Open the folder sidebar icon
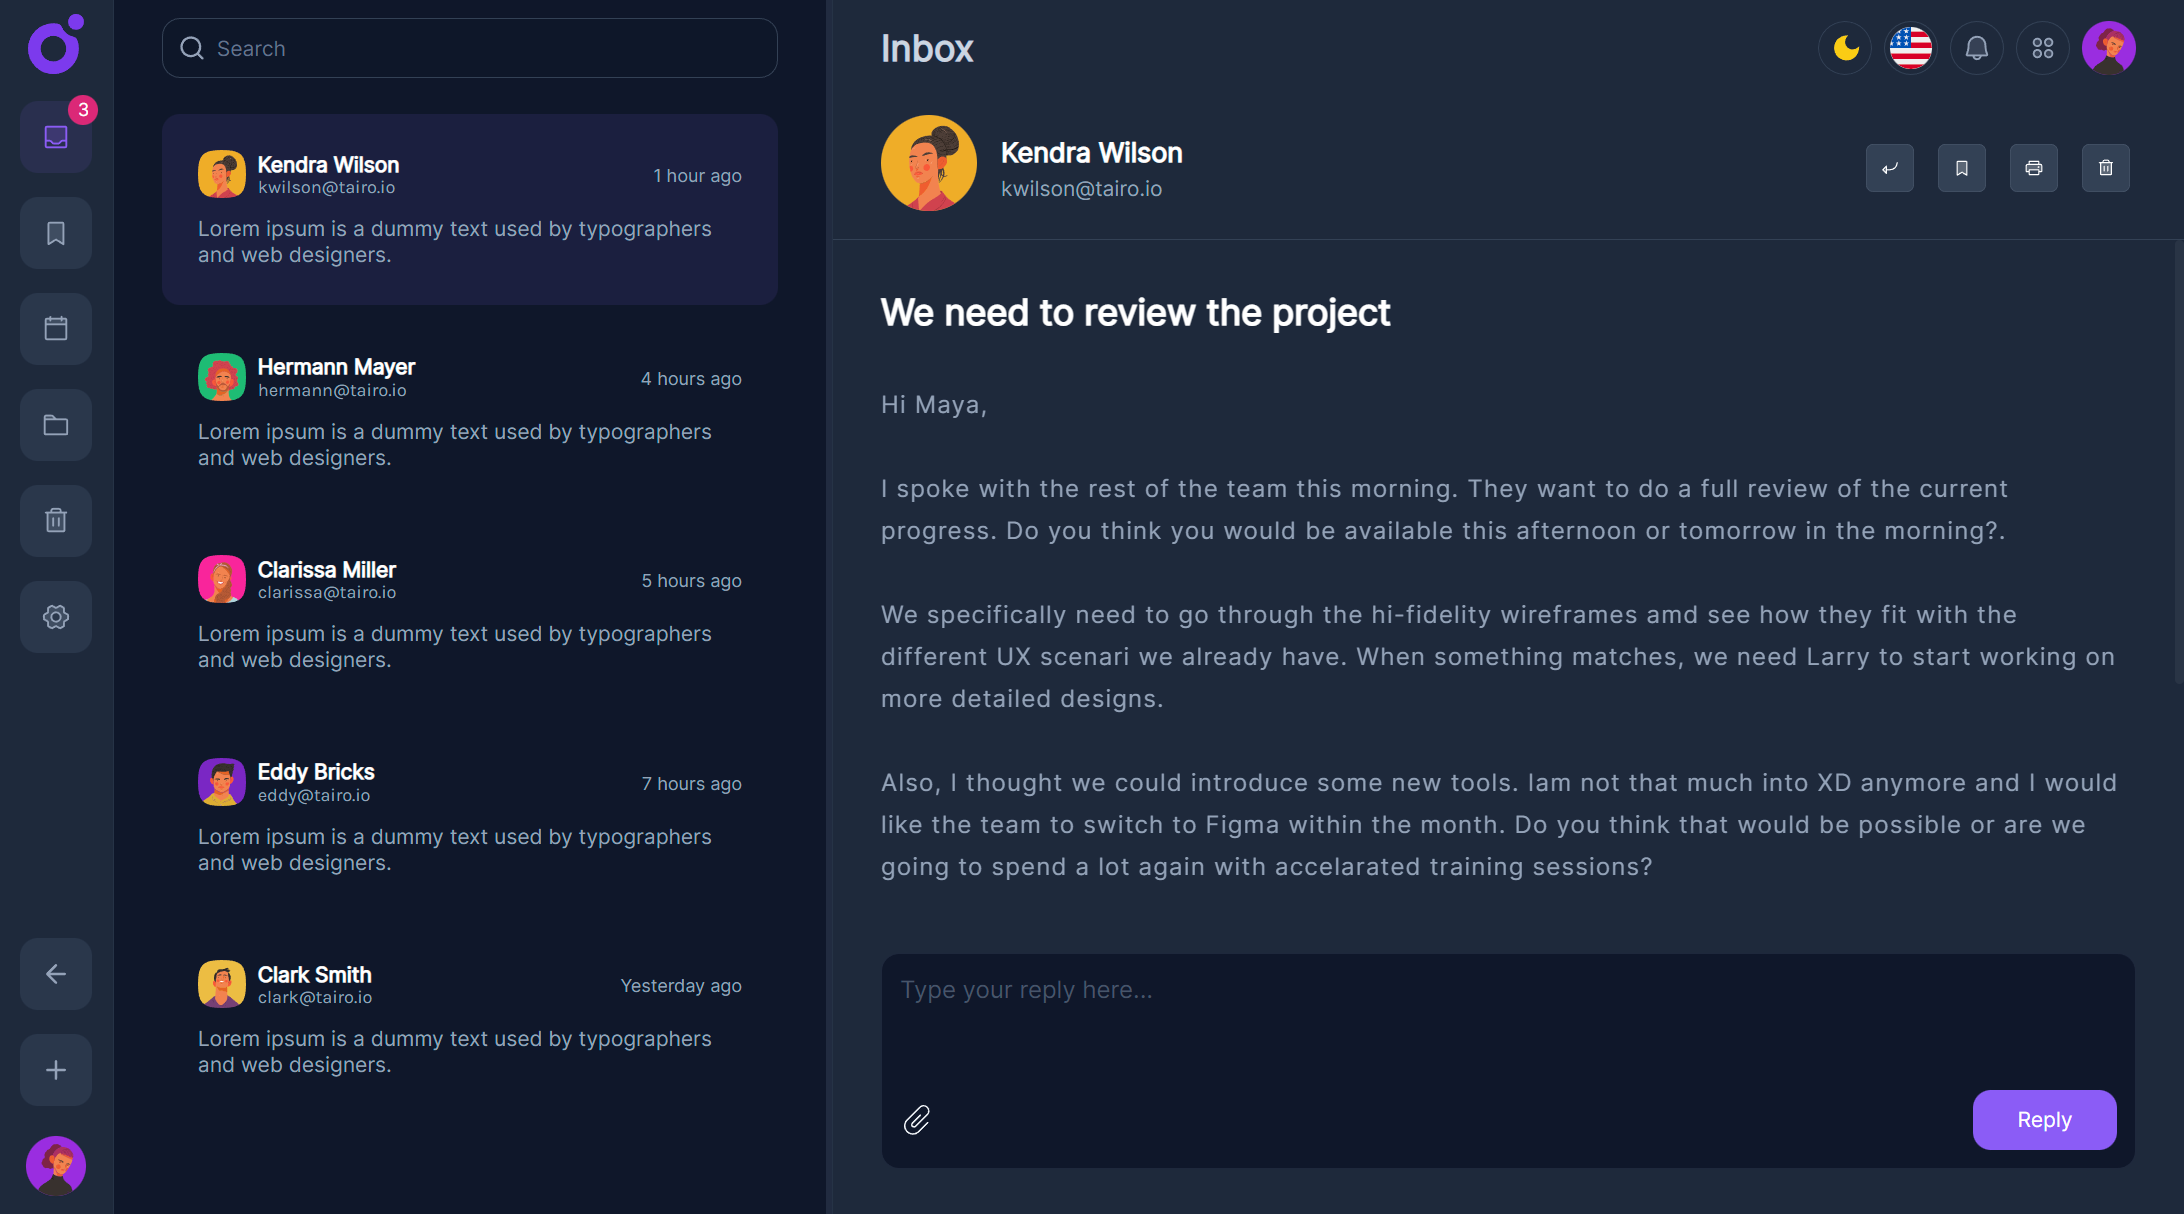 pos(56,425)
